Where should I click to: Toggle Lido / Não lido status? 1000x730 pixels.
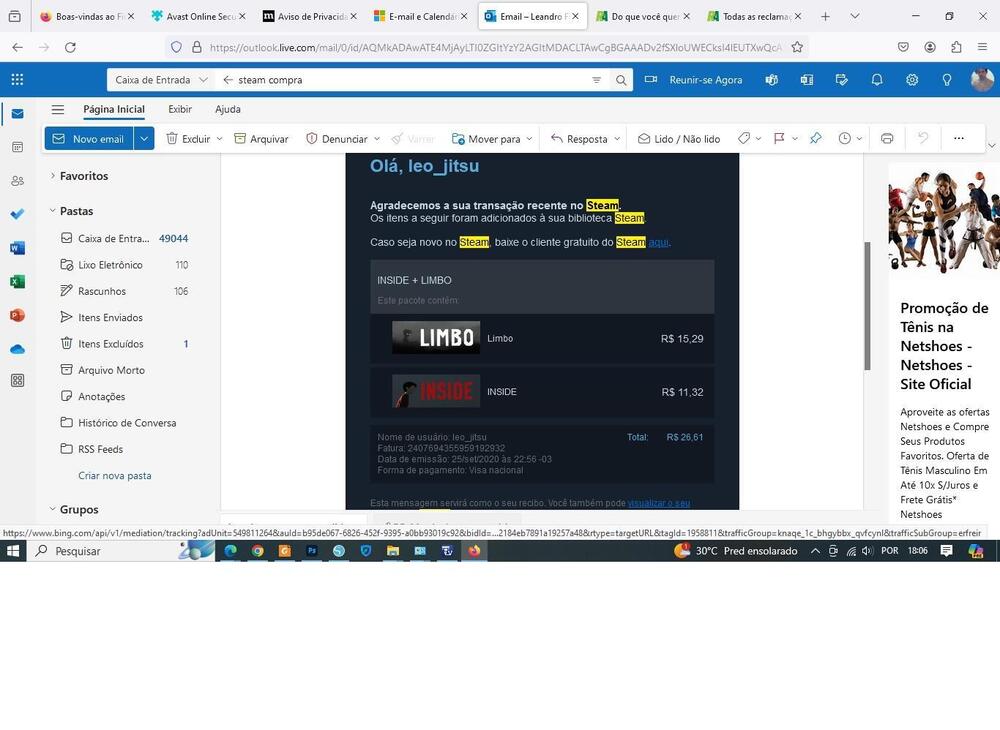point(678,139)
